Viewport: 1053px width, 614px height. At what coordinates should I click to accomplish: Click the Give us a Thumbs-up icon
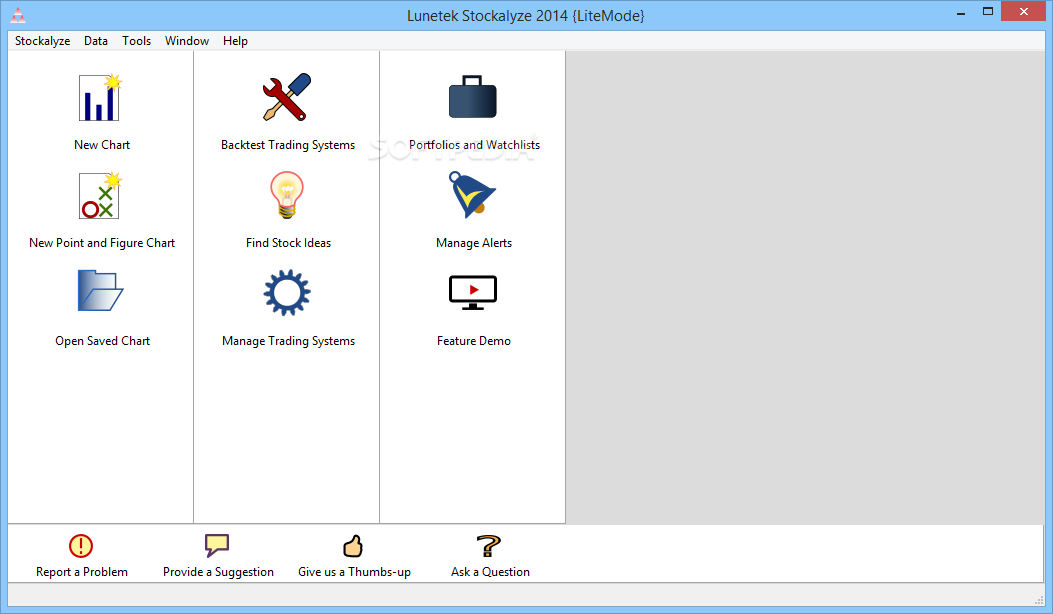(353, 546)
